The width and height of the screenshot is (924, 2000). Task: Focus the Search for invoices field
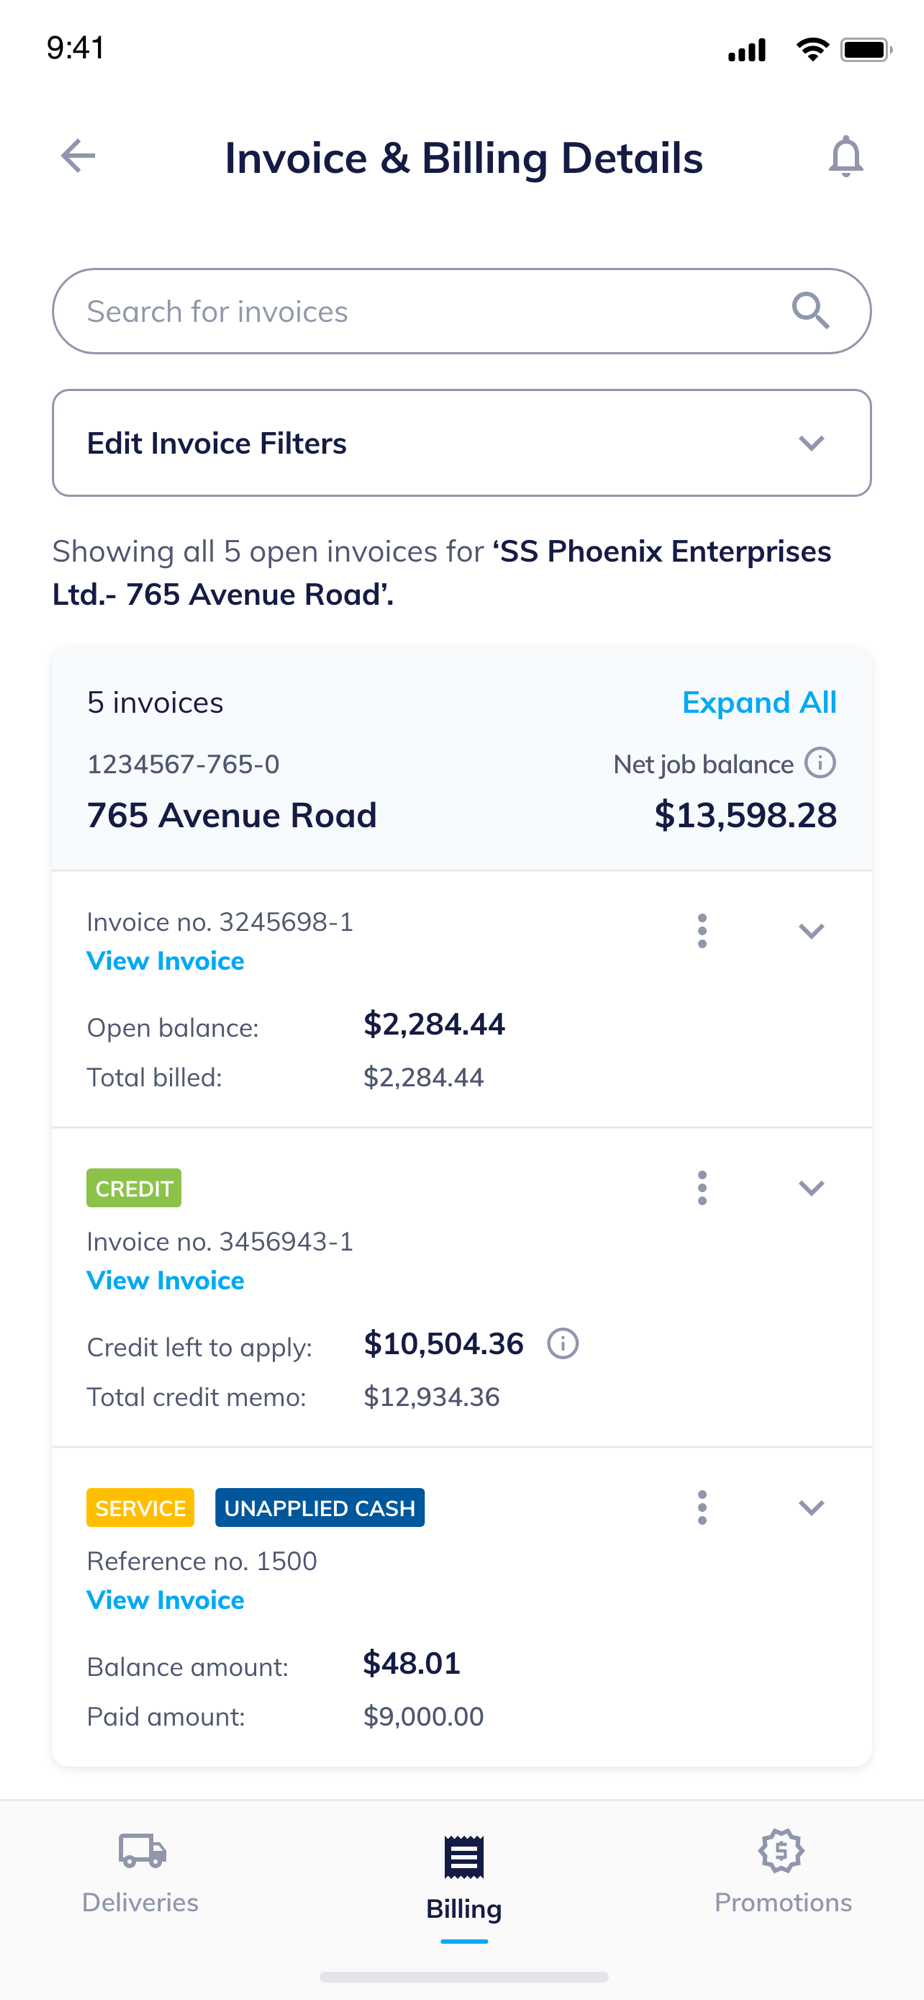tap(420, 311)
